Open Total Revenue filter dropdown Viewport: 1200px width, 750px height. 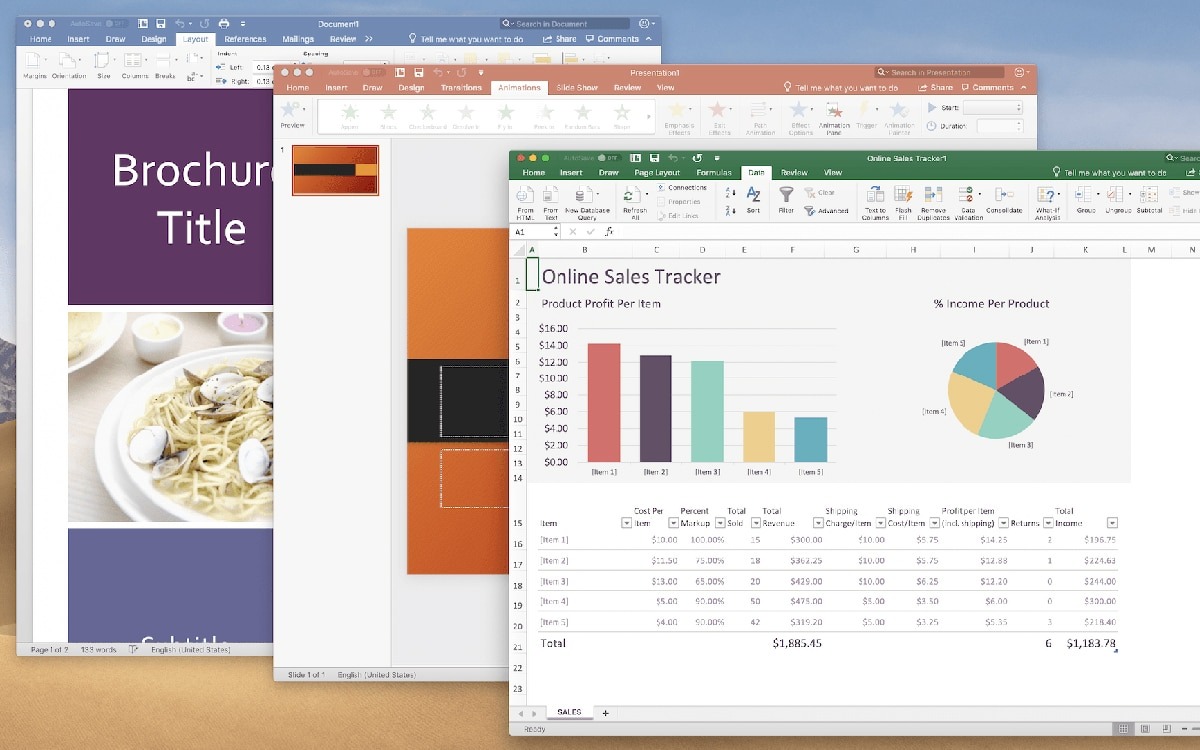[x=818, y=523]
